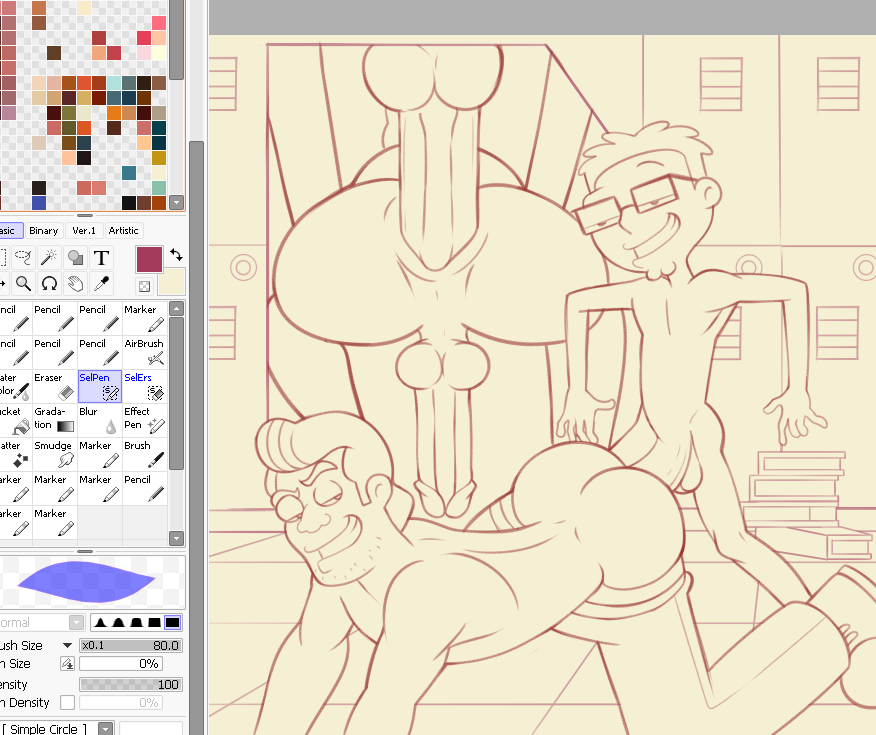876x735 pixels.
Task: Choose the Bucket fill tool
Action: pos(15,420)
